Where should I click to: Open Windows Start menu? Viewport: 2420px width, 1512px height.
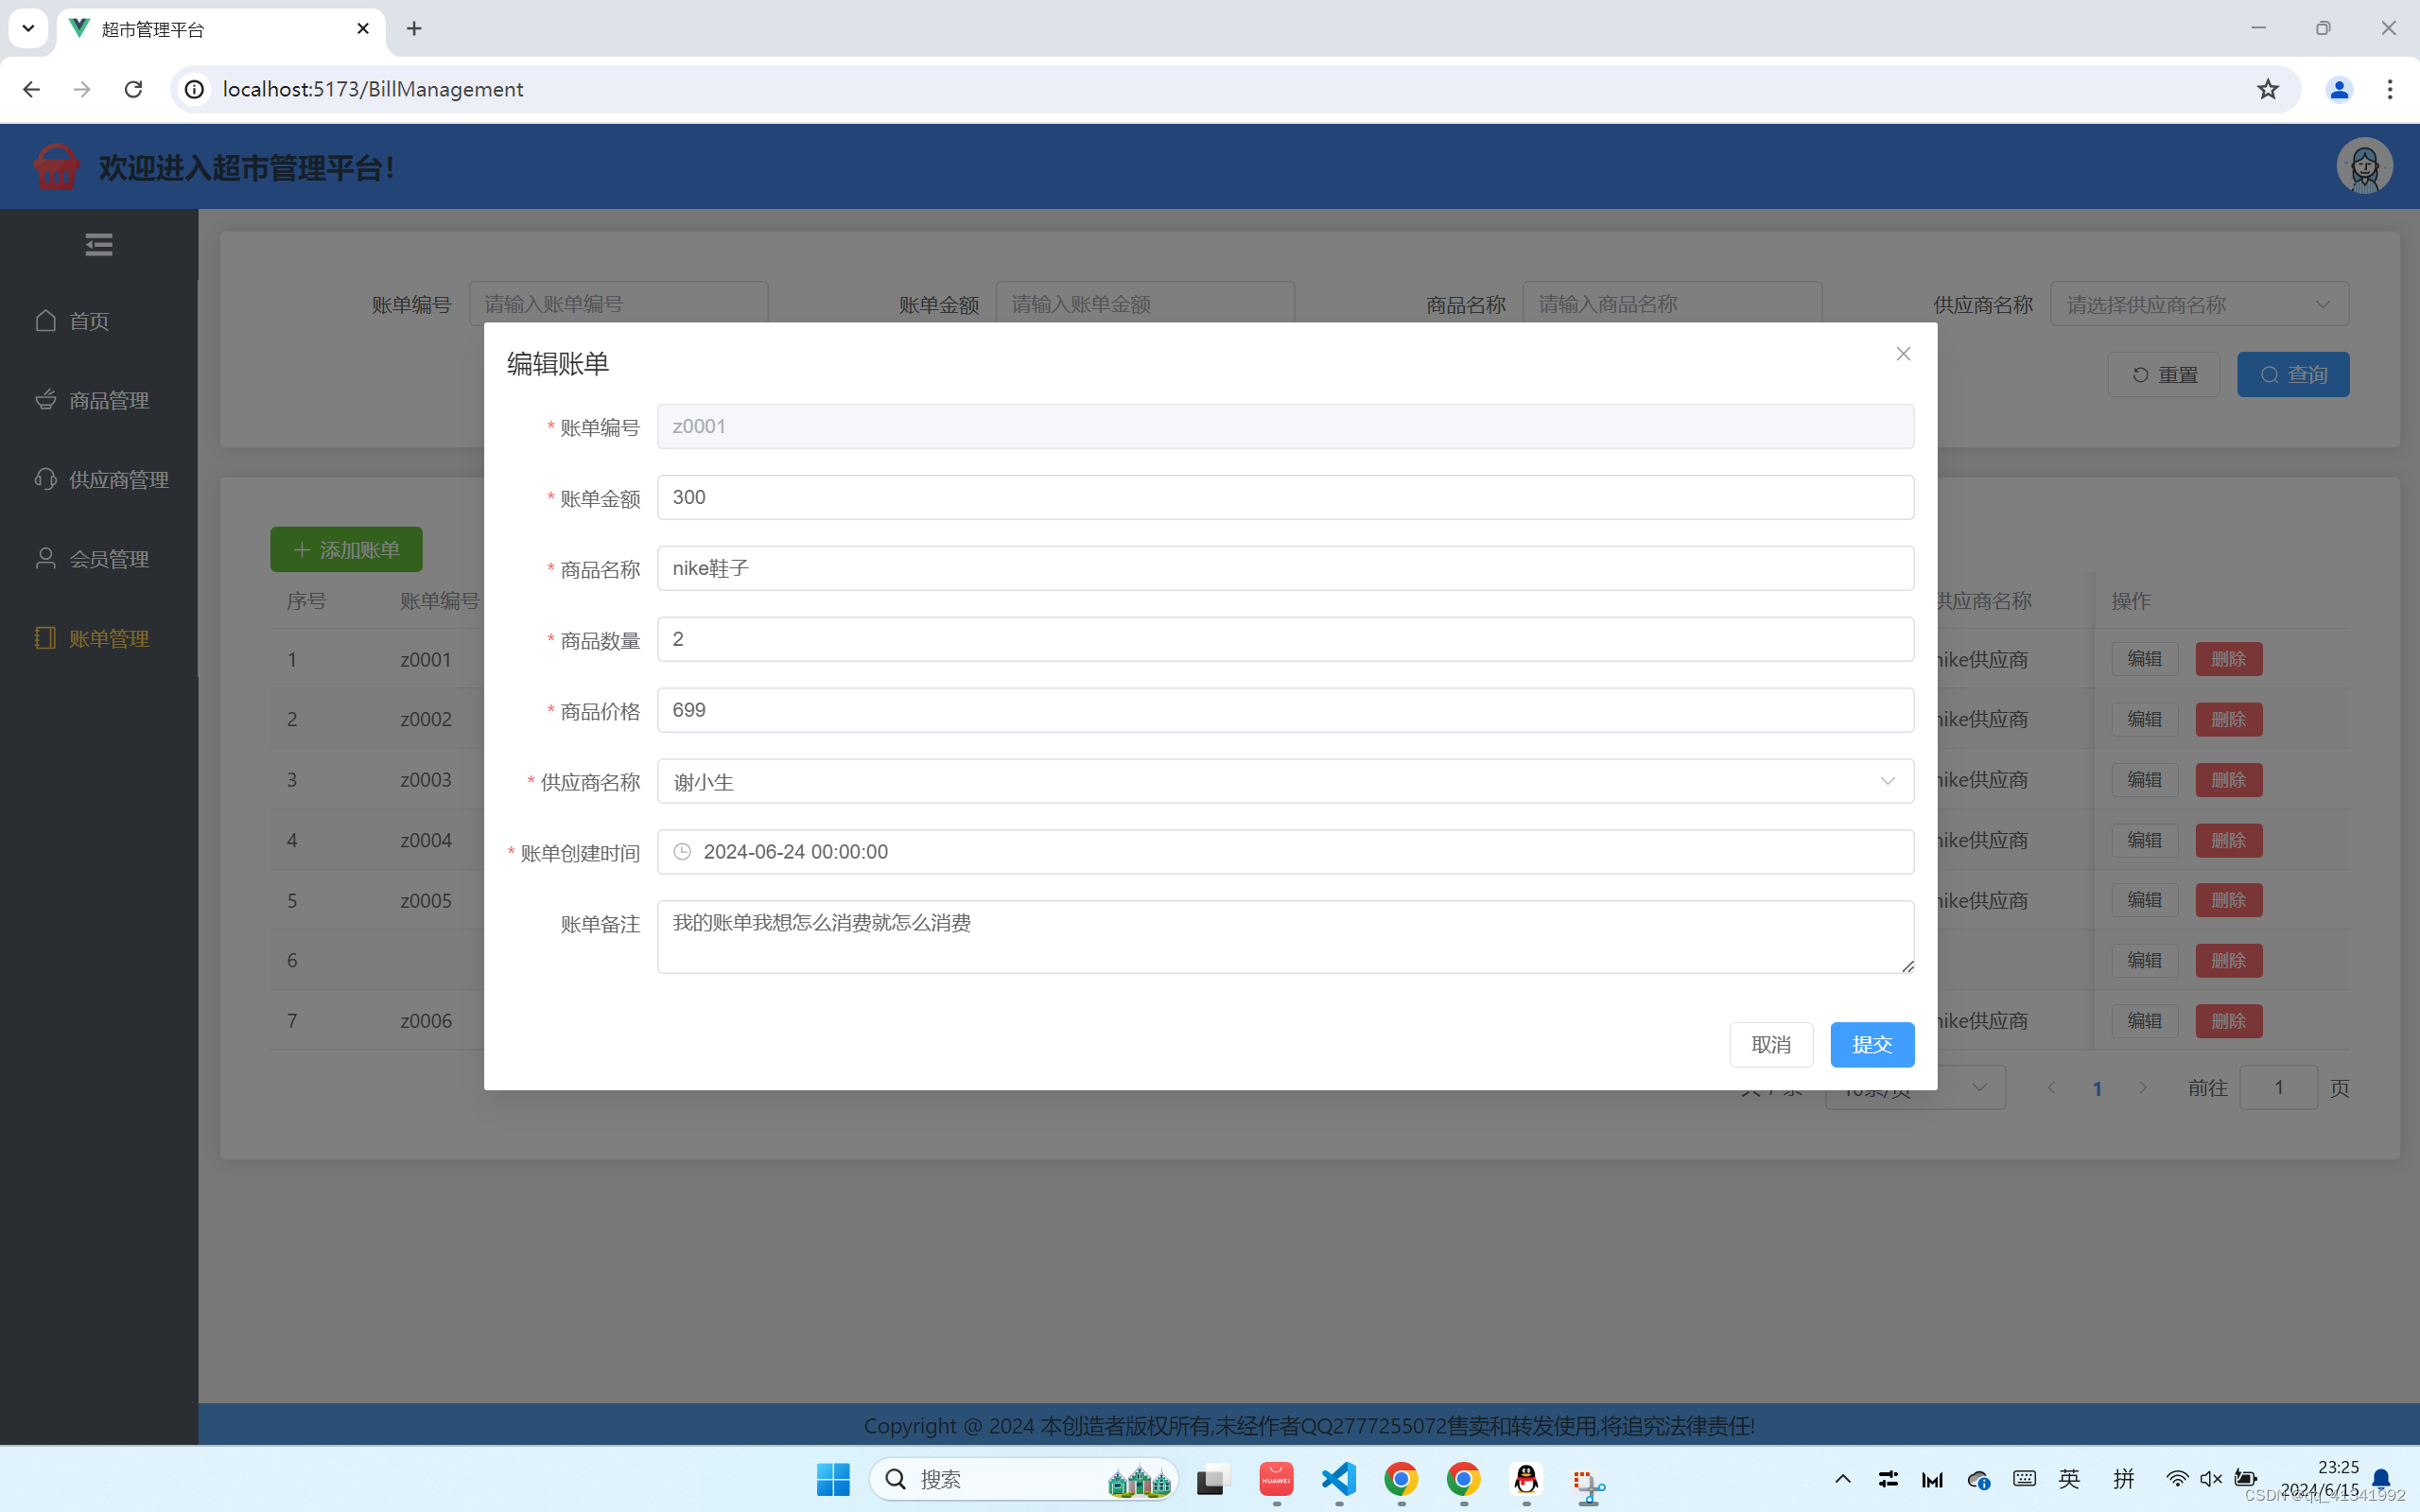[832, 1479]
